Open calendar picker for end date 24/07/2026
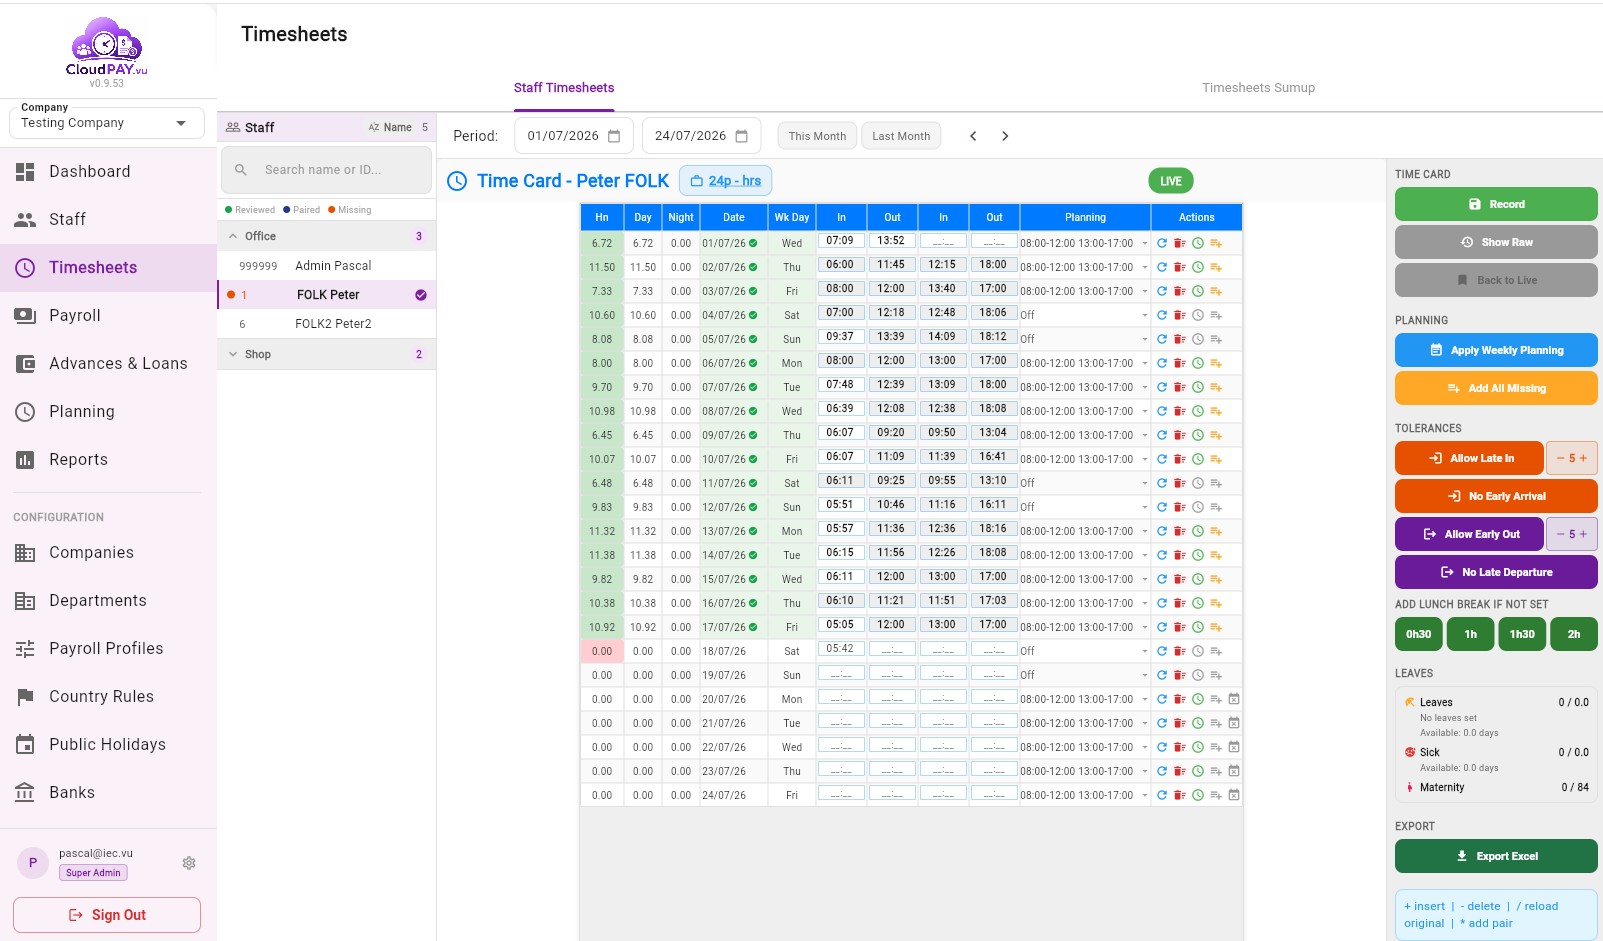Viewport: 1603px width, 941px height. [x=741, y=136]
